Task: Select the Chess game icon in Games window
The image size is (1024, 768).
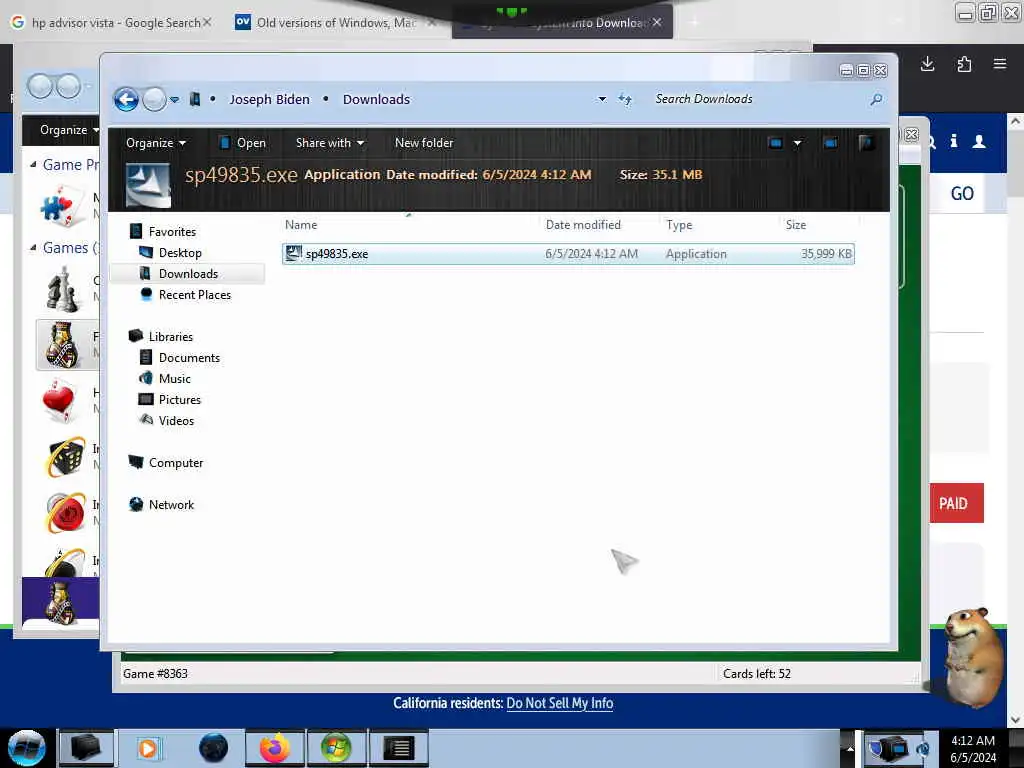Action: tap(63, 289)
